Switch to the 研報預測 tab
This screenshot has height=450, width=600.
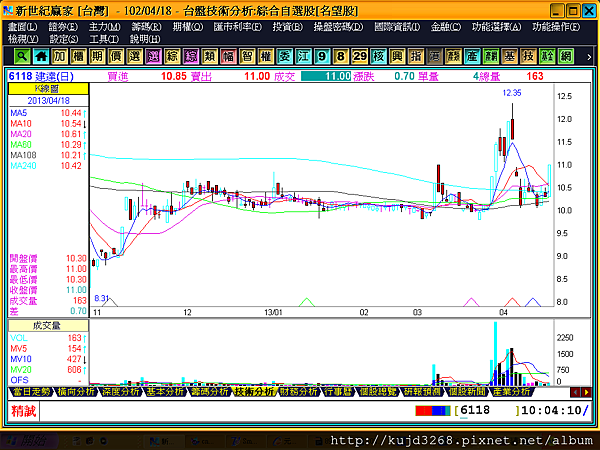(x=422, y=391)
